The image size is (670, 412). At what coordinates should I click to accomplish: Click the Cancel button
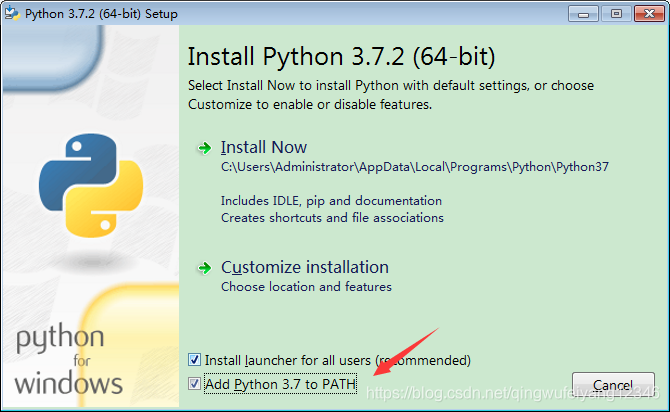[613, 385]
